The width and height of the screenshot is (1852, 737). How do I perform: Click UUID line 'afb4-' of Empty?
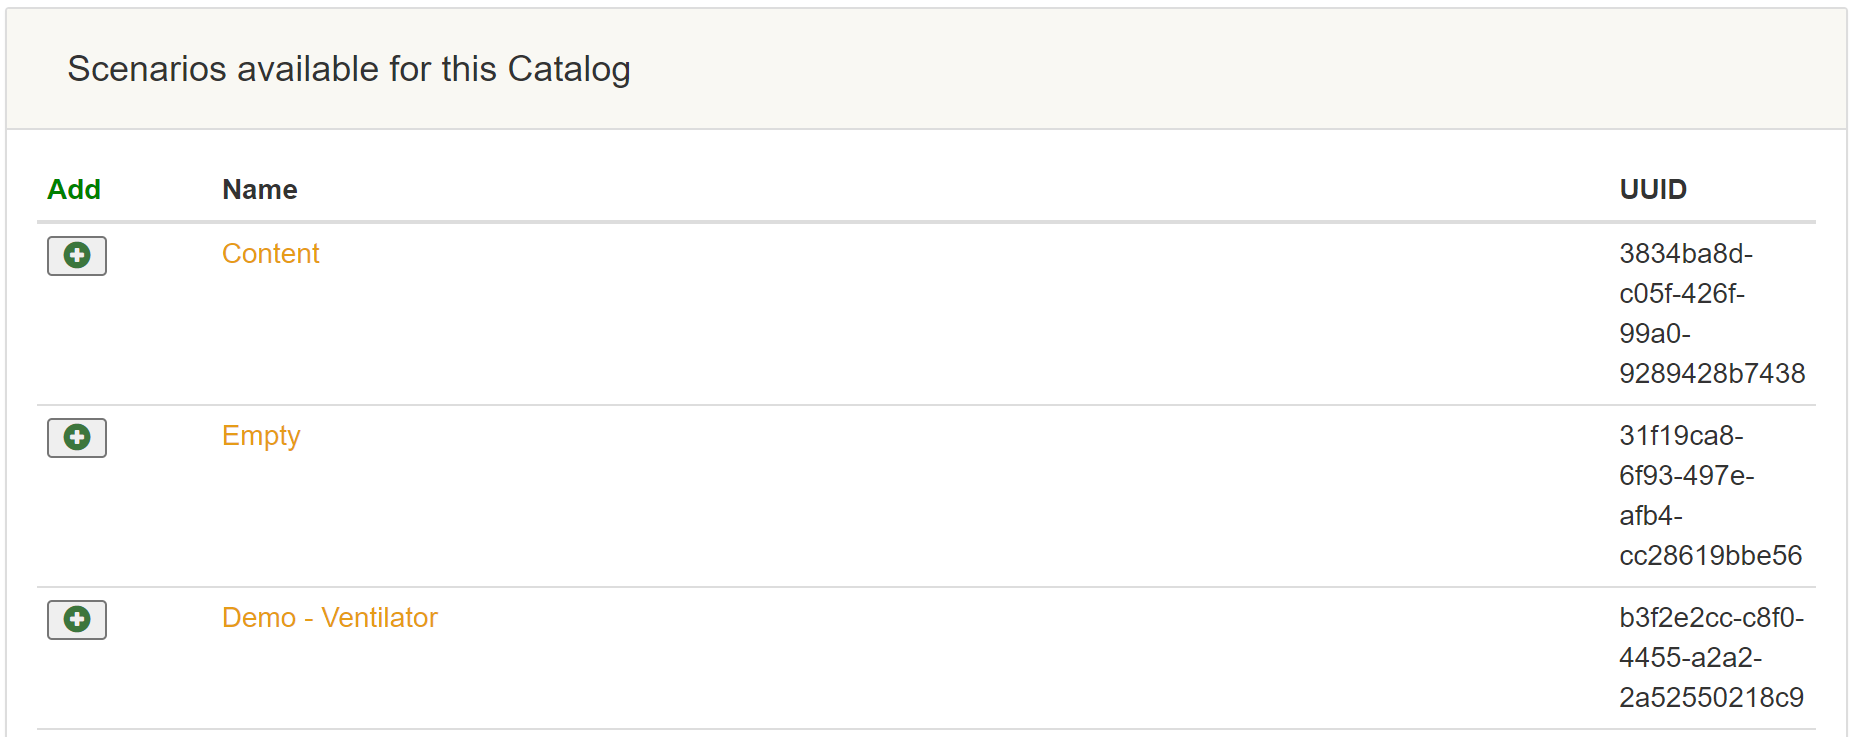pyautogui.click(x=1651, y=516)
